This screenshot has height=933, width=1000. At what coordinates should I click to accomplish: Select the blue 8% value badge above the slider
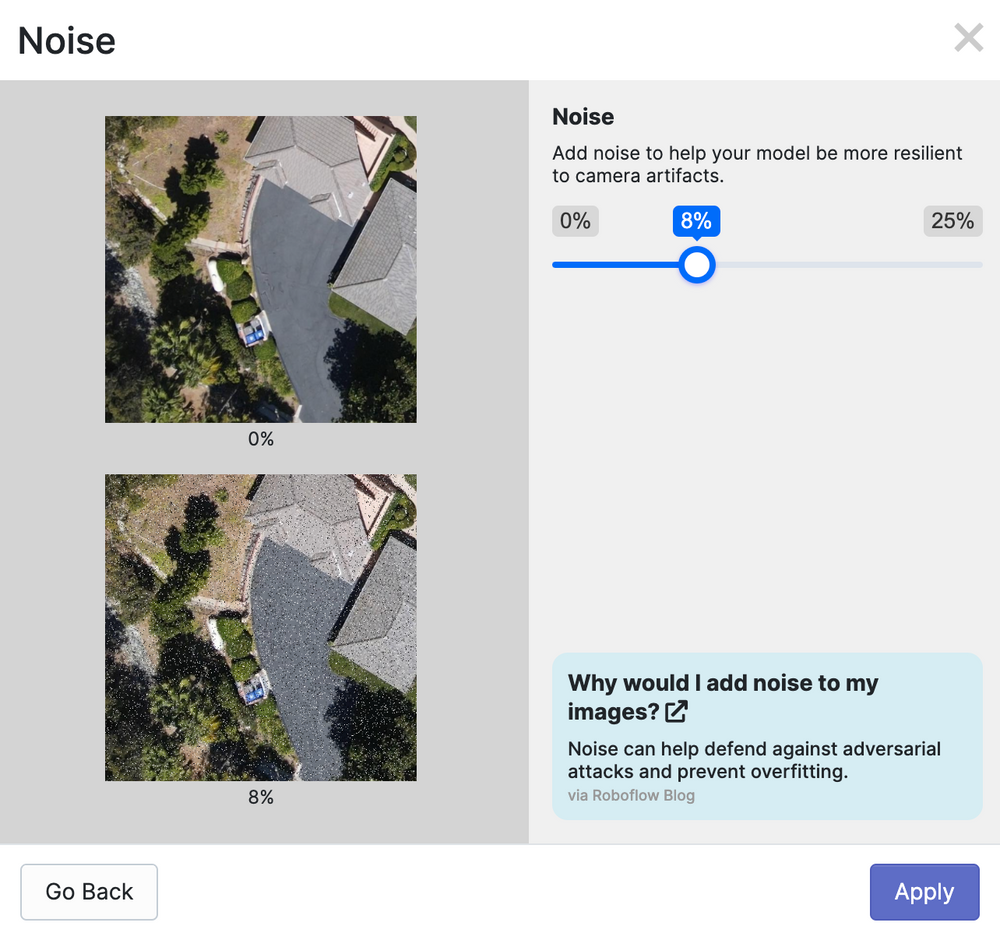[696, 221]
